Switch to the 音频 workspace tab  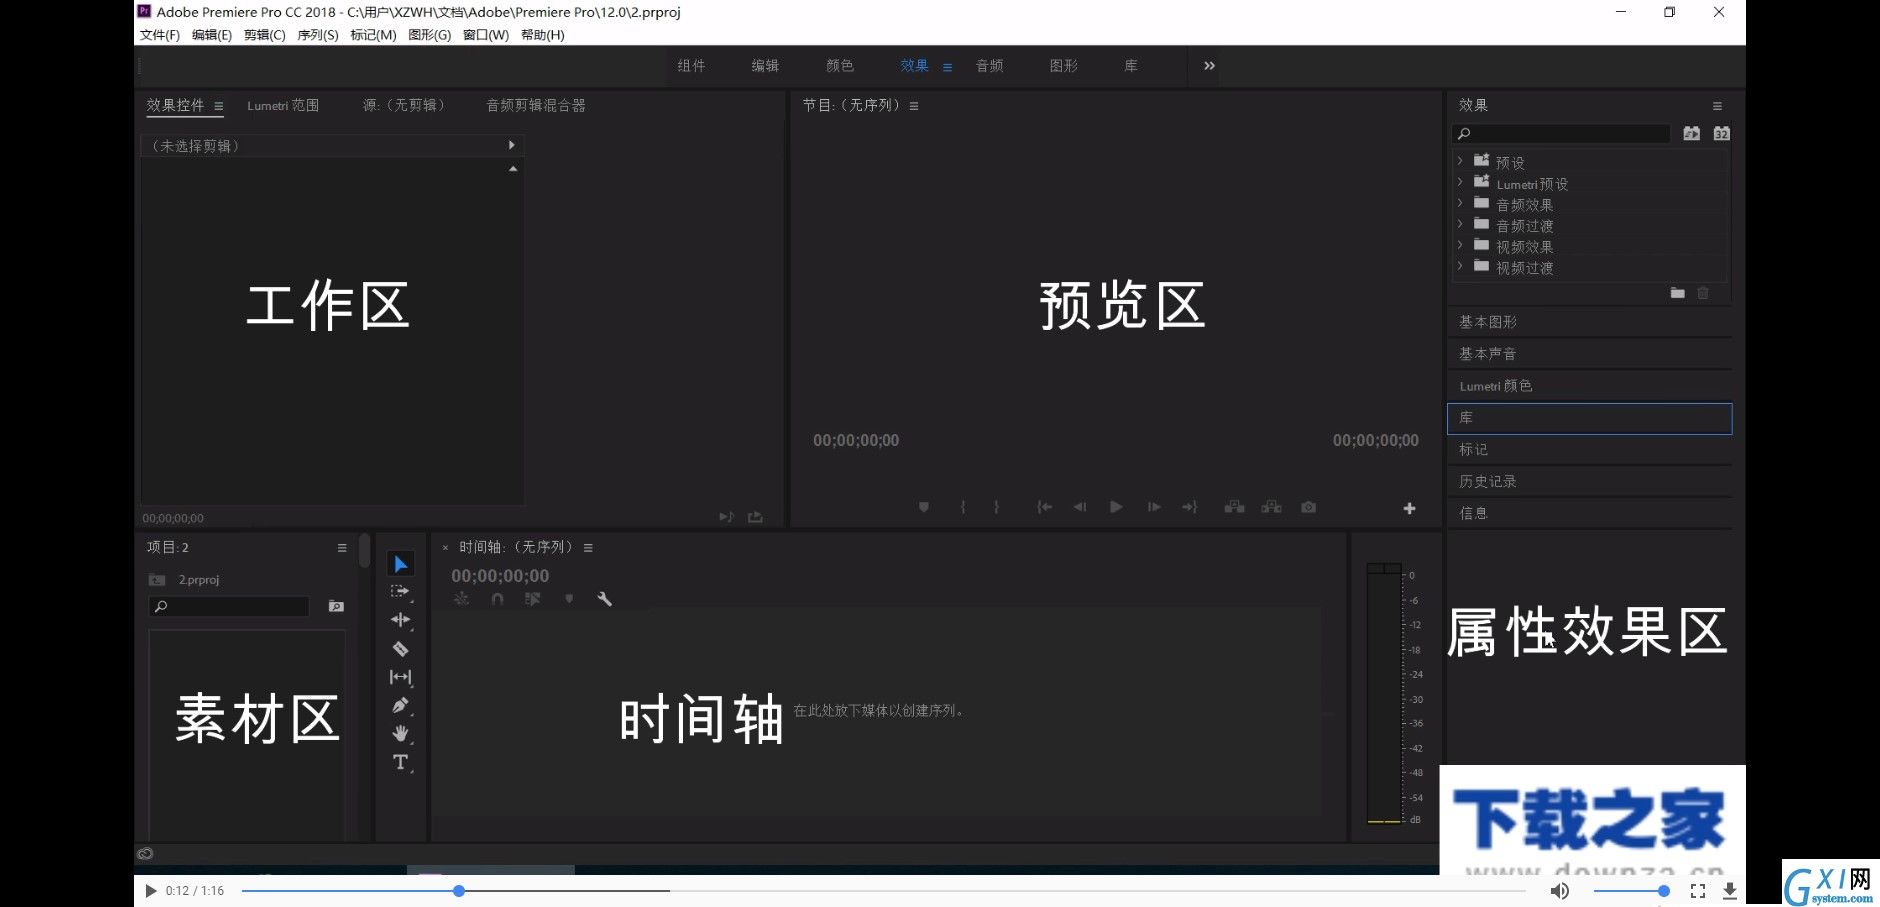[990, 66]
